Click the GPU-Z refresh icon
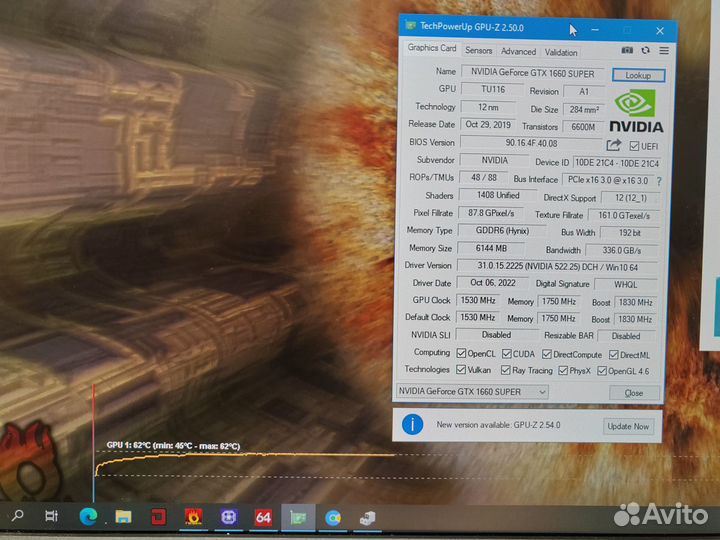The height and width of the screenshot is (540, 720). pos(646,50)
